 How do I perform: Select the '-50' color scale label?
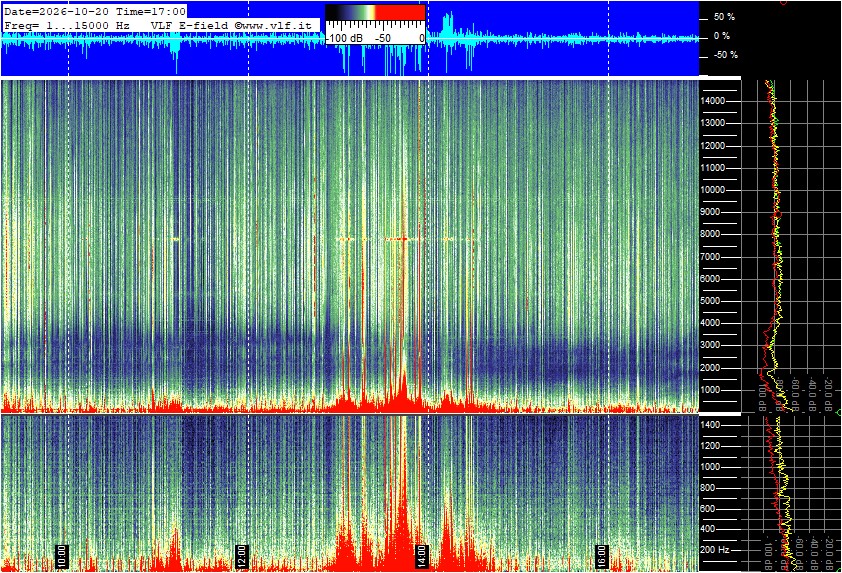pyautogui.click(x=383, y=39)
